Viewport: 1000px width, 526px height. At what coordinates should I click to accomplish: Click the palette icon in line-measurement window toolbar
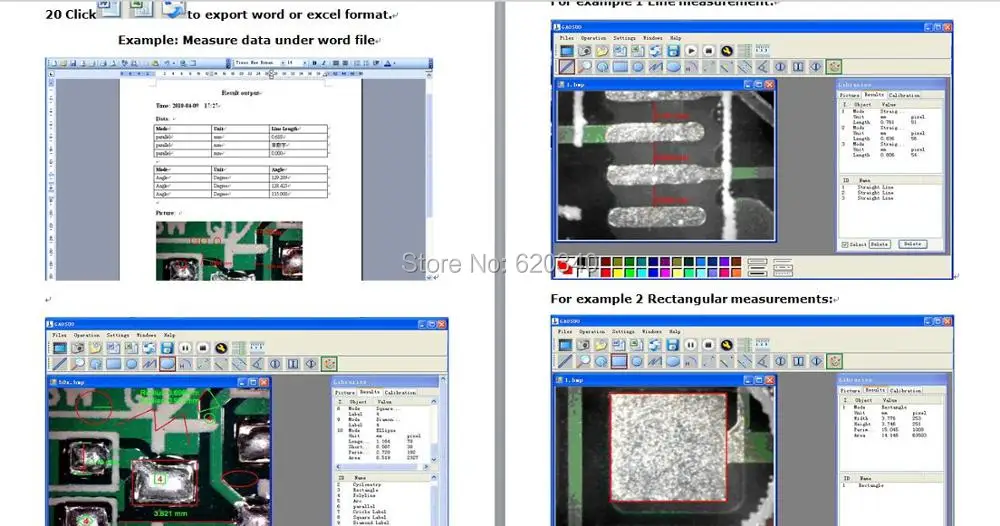click(x=834, y=66)
